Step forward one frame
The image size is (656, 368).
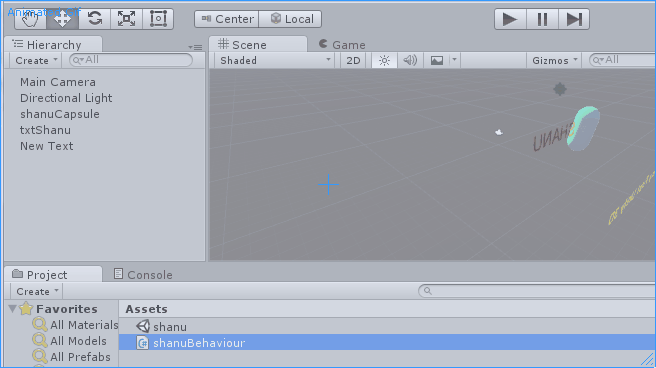(x=574, y=19)
